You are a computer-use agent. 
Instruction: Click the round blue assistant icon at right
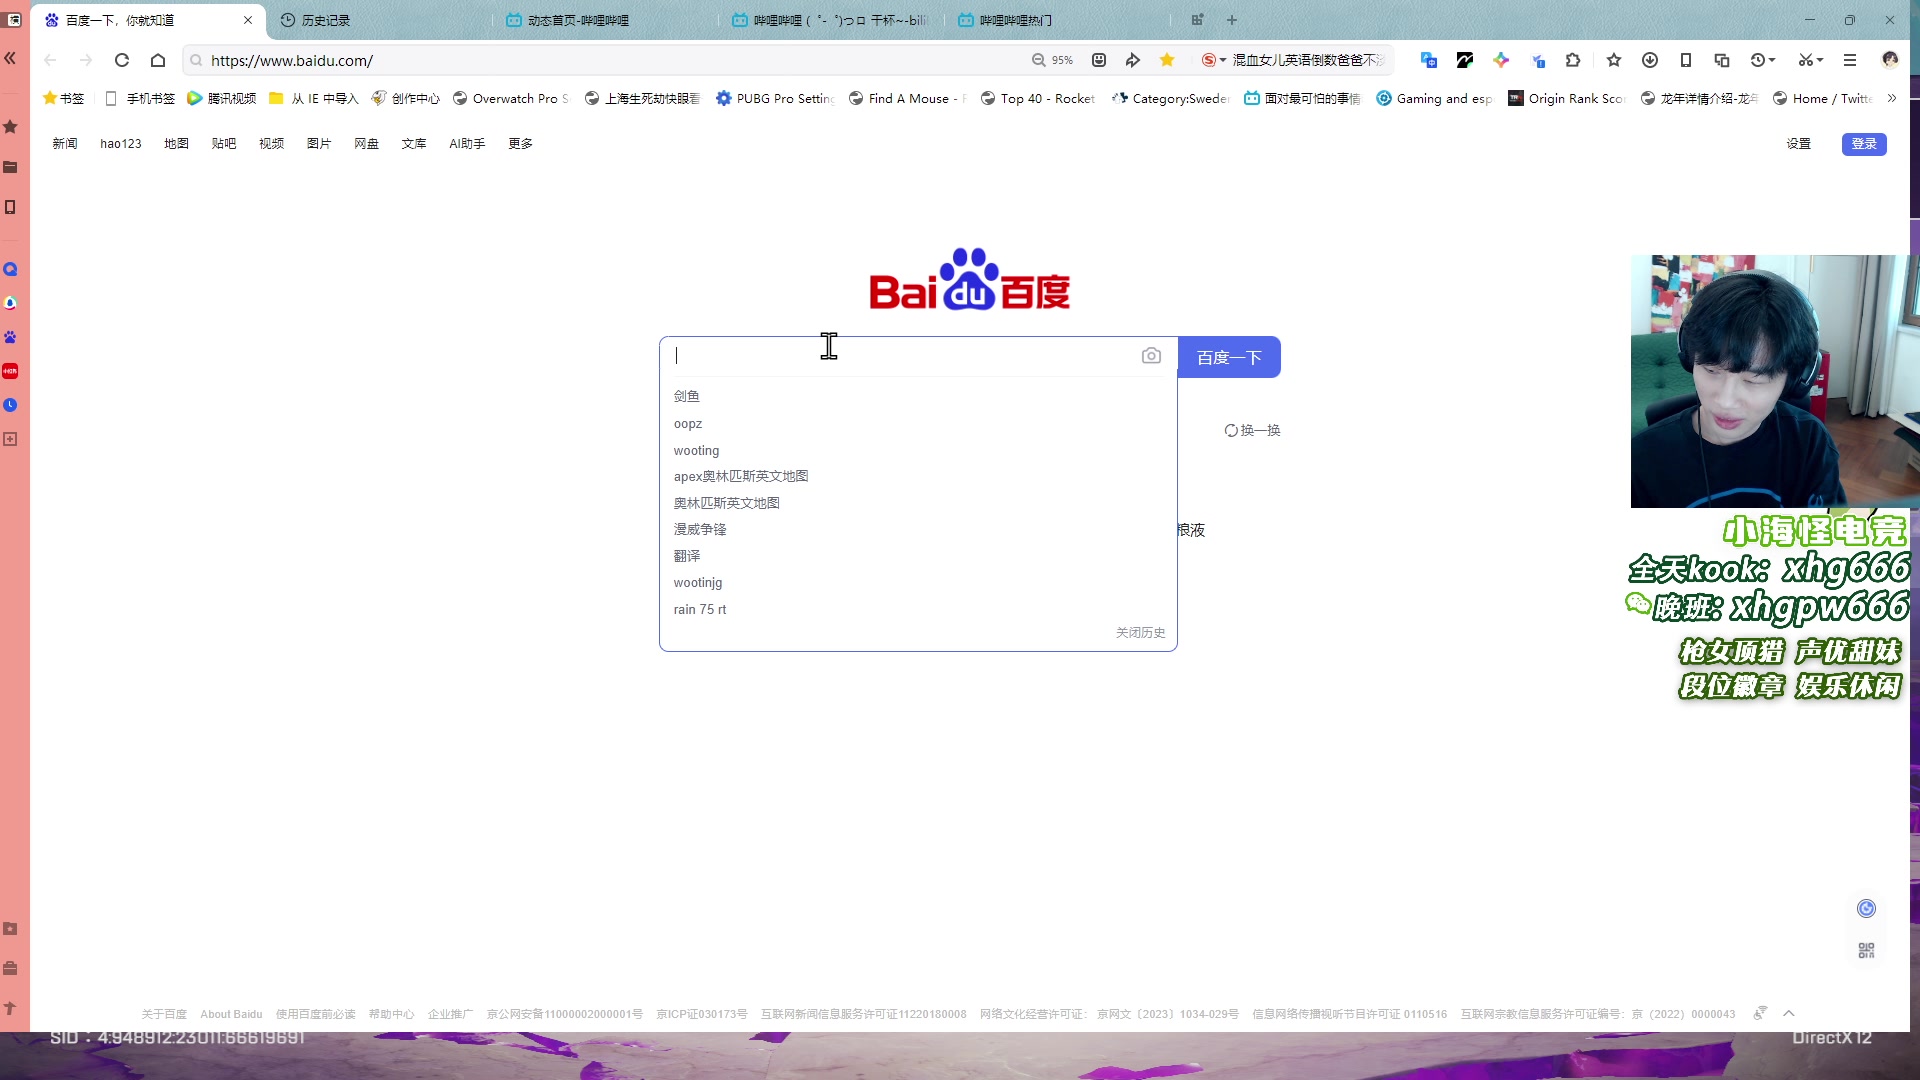pyautogui.click(x=1866, y=908)
